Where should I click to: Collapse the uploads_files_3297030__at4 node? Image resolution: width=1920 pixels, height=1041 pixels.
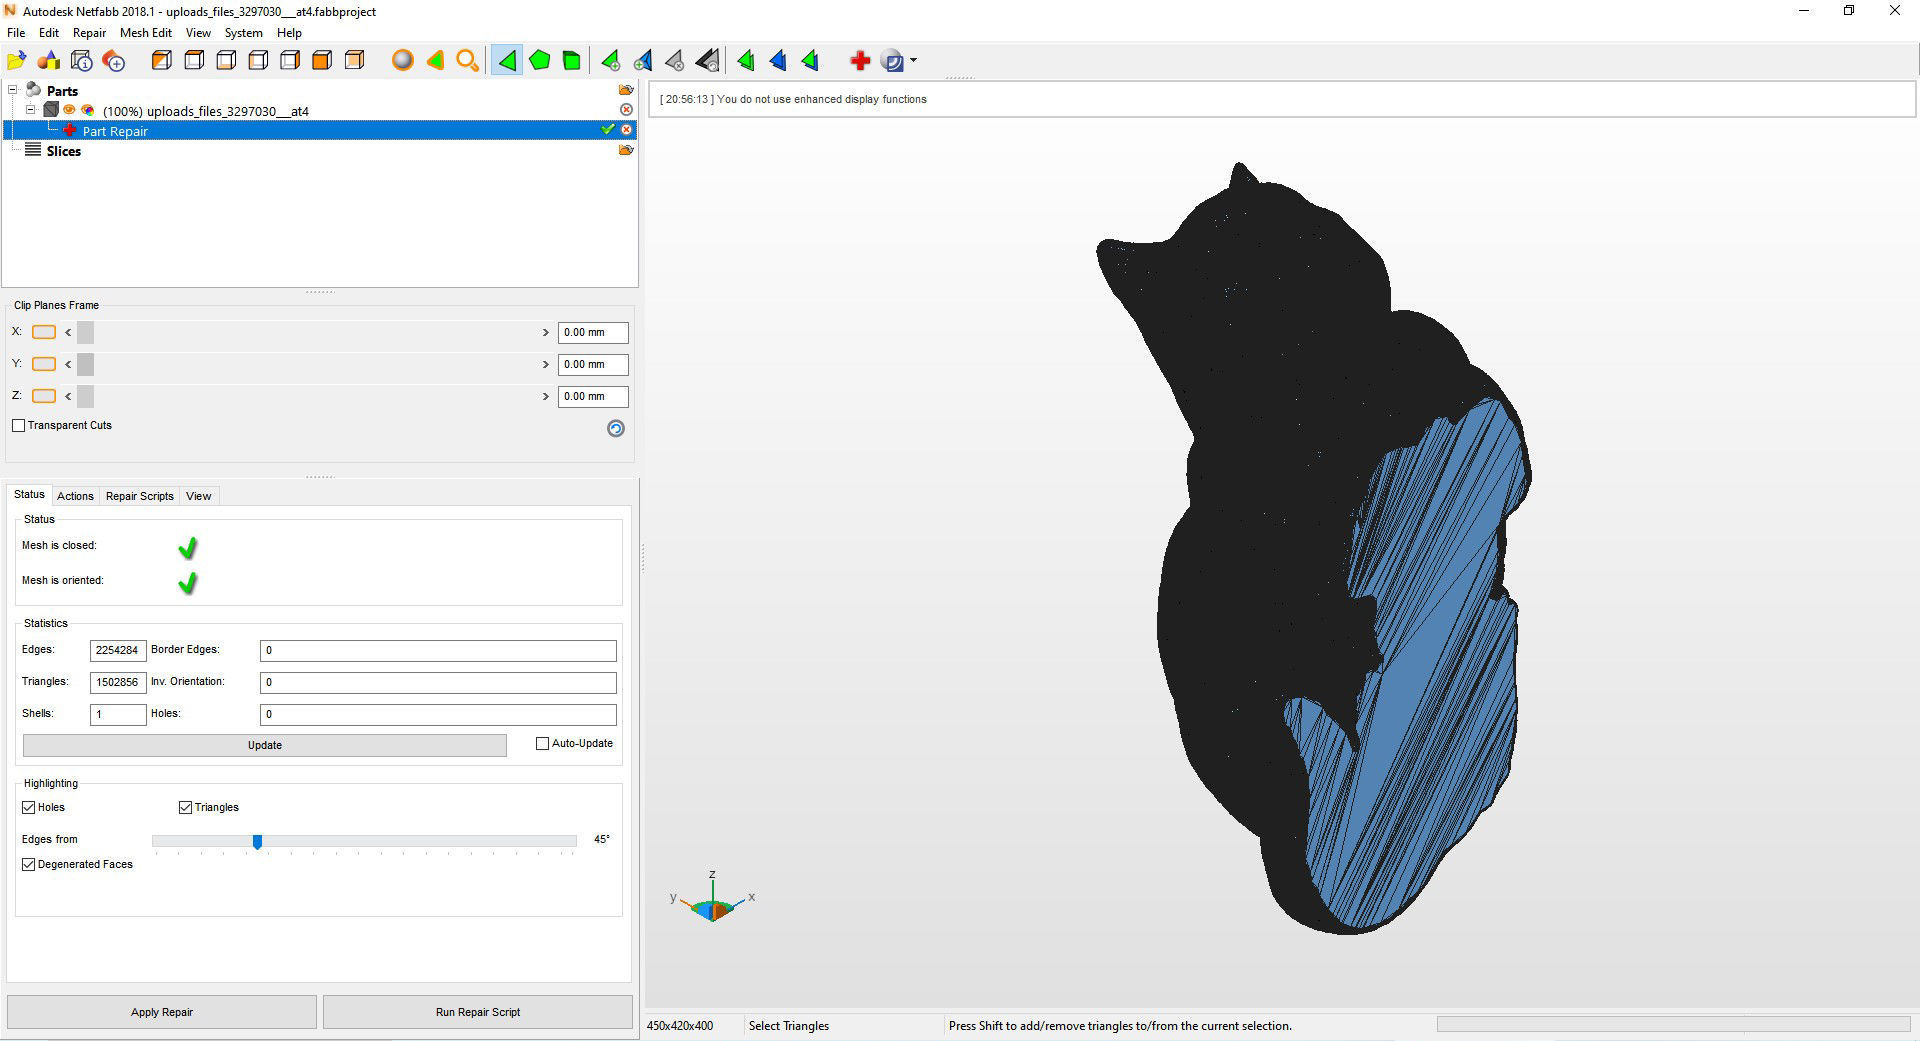click(x=31, y=110)
